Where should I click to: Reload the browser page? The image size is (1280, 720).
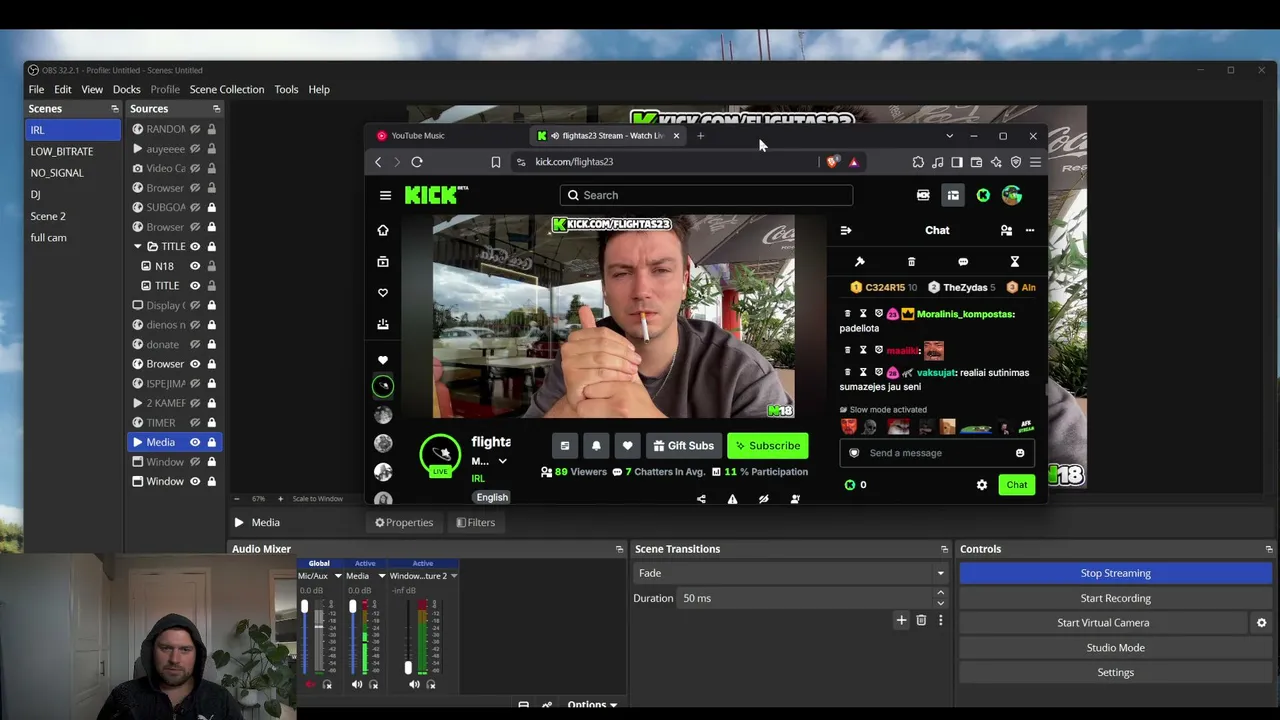click(417, 162)
